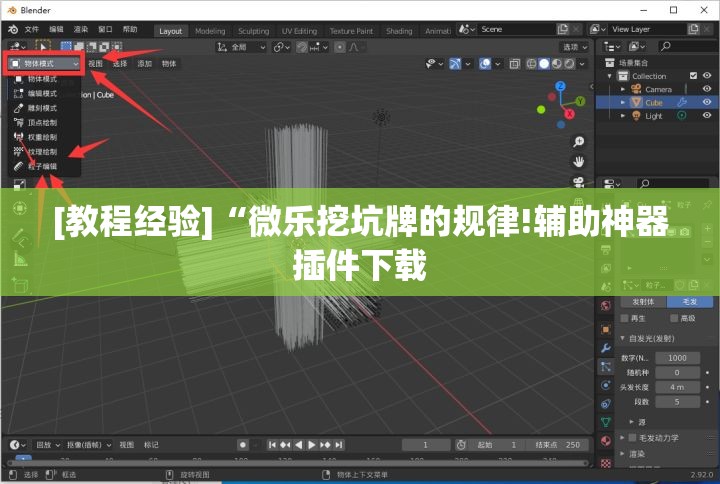Choose the subtract selection mode icon
The image size is (720, 484).
[x=92, y=46]
